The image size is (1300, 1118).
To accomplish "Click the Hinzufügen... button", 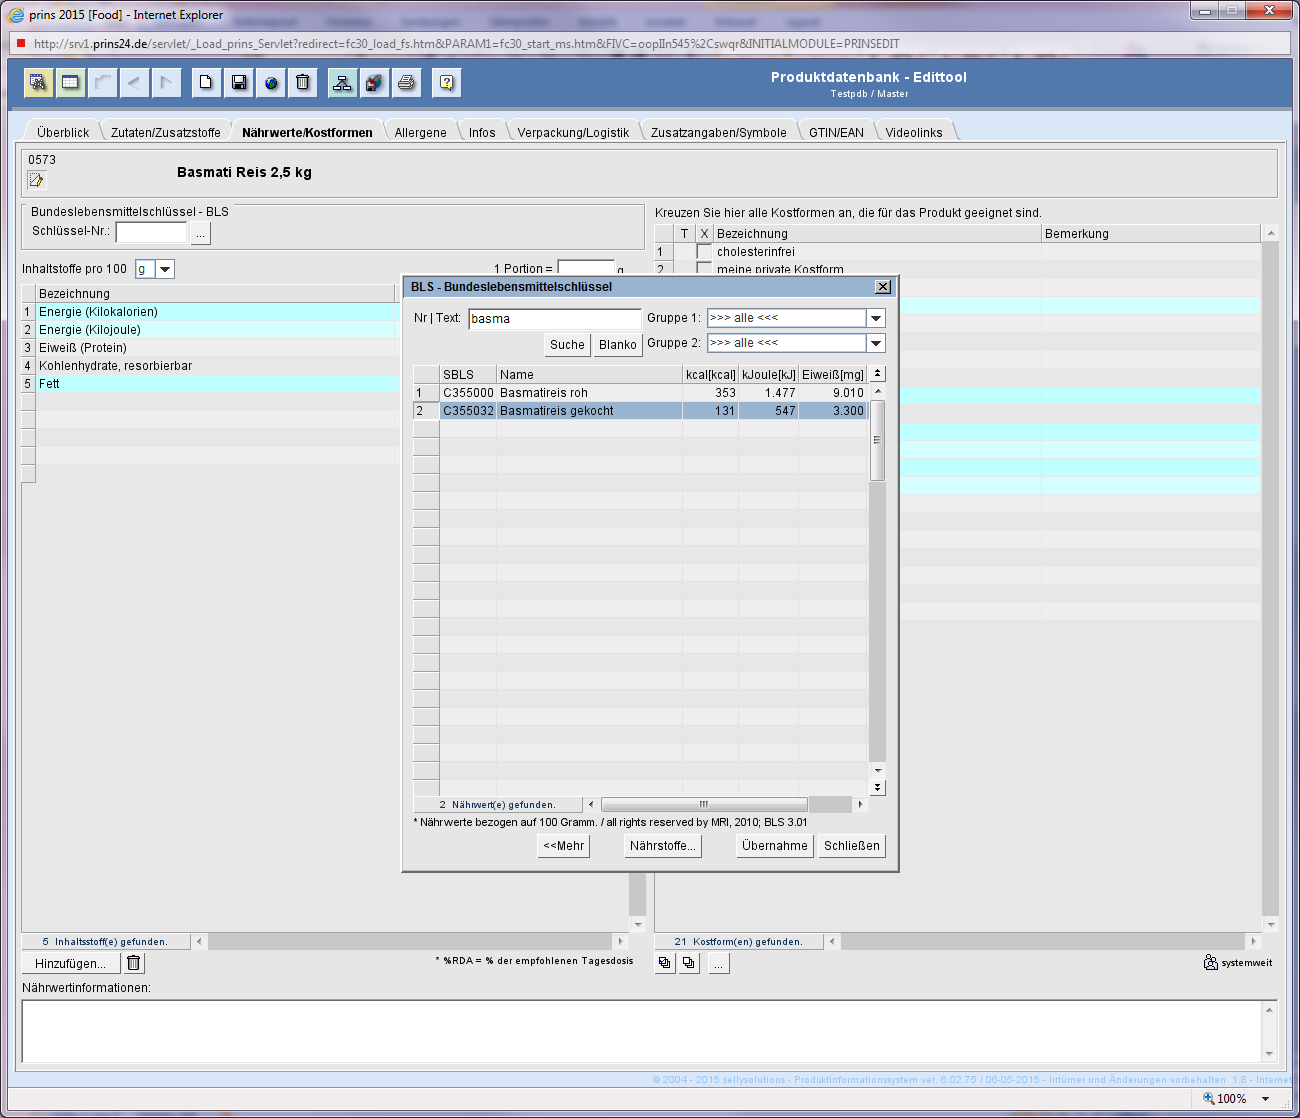I will pyautogui.click(x=70, y=964).
